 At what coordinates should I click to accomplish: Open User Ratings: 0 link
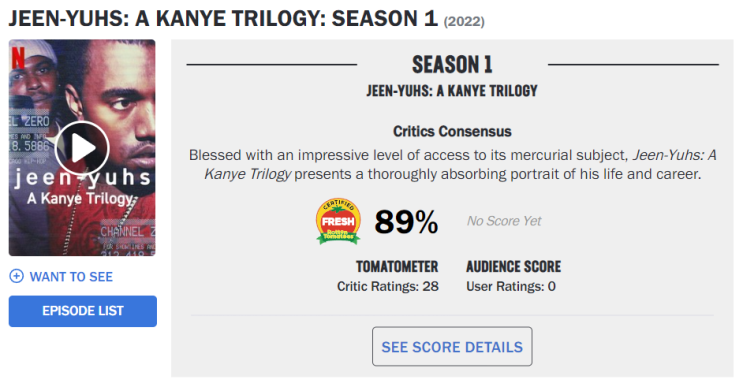click(x=511, y=287)
